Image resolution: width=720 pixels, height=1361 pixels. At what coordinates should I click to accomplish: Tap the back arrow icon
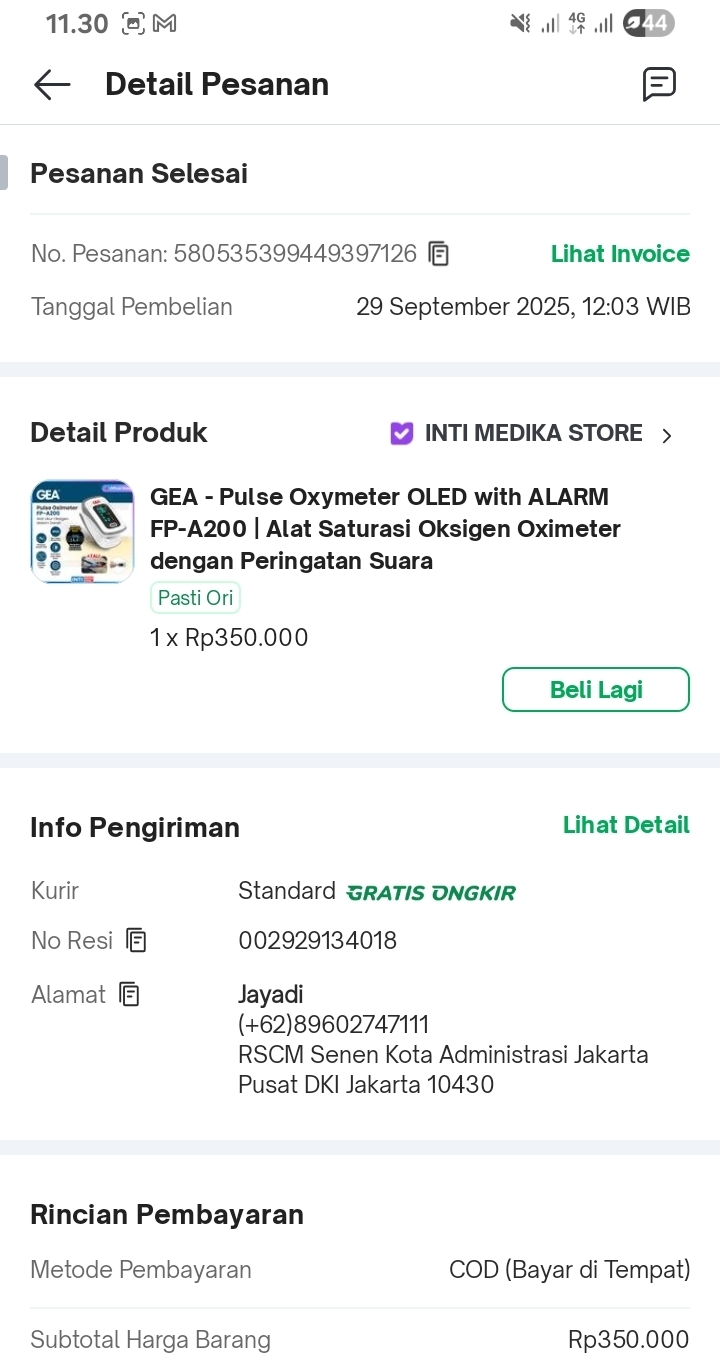pyautogui.click(x=52, y=85)
